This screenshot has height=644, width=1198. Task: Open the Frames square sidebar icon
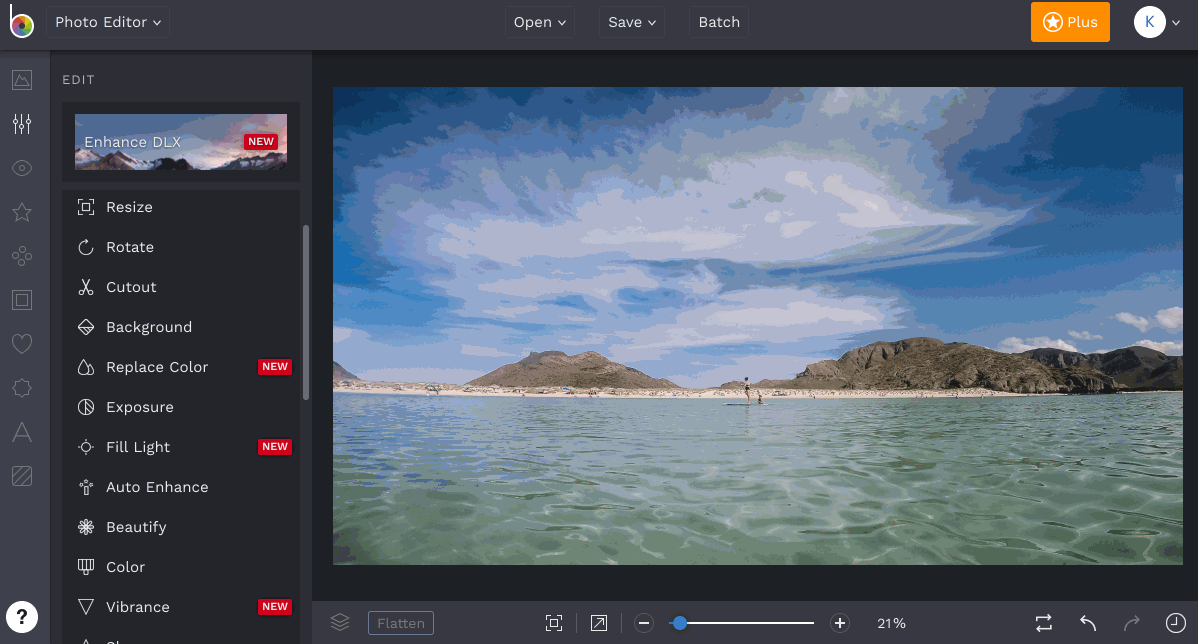22,300
